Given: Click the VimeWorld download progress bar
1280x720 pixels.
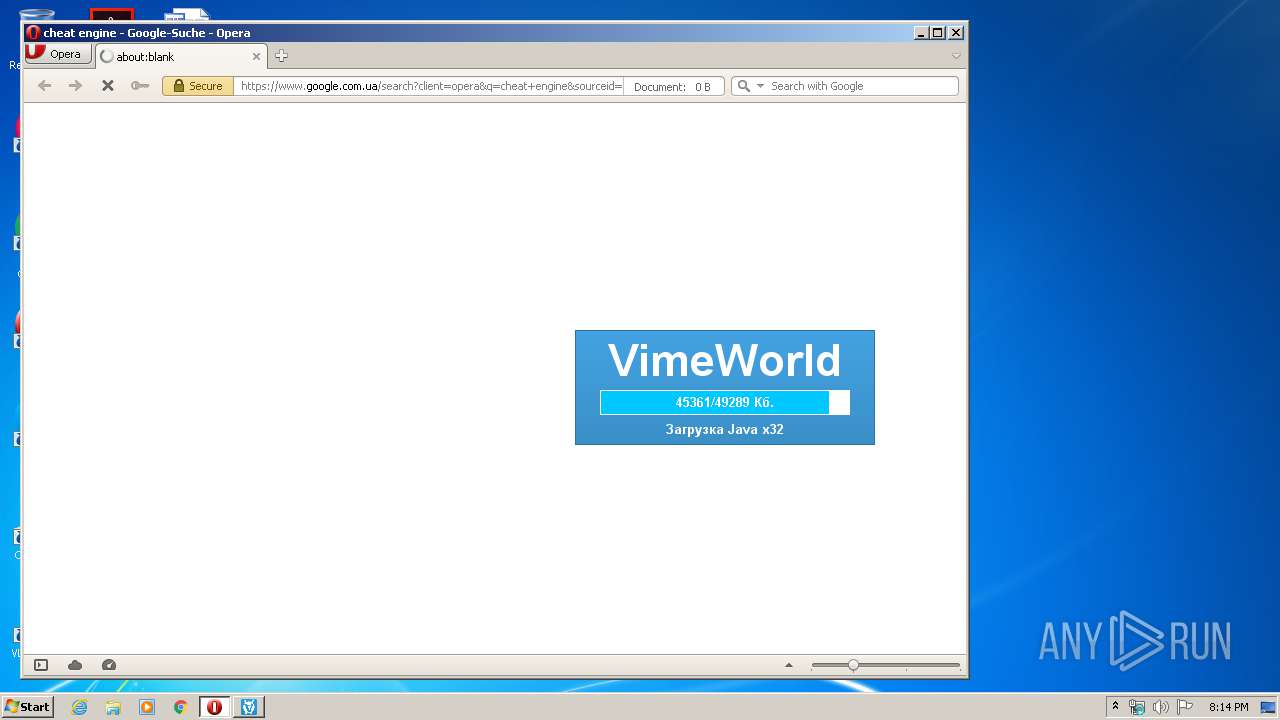Looking at the screenshot, I should (x=725, y=402).
